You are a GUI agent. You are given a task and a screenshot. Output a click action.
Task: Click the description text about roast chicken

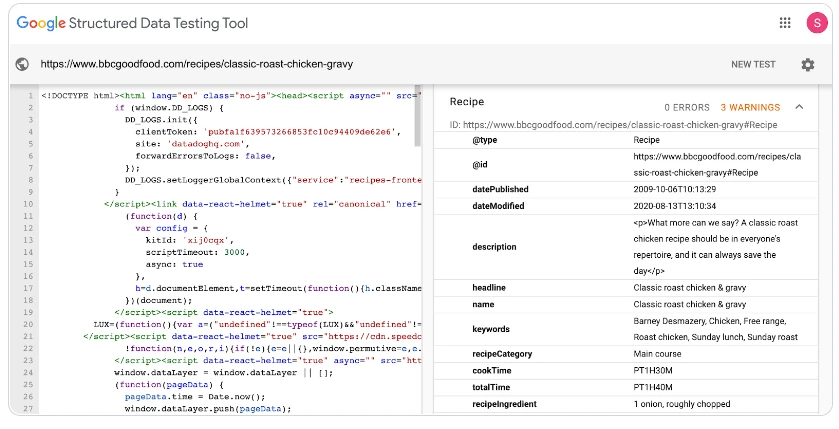[715, 247]
